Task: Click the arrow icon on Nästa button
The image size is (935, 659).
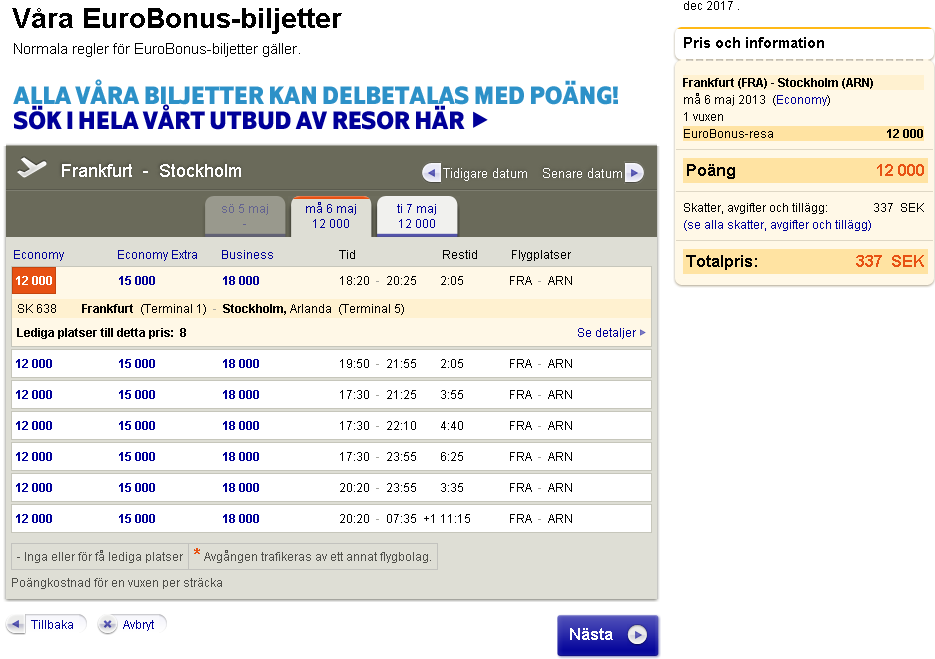Action: click(637, 635)
